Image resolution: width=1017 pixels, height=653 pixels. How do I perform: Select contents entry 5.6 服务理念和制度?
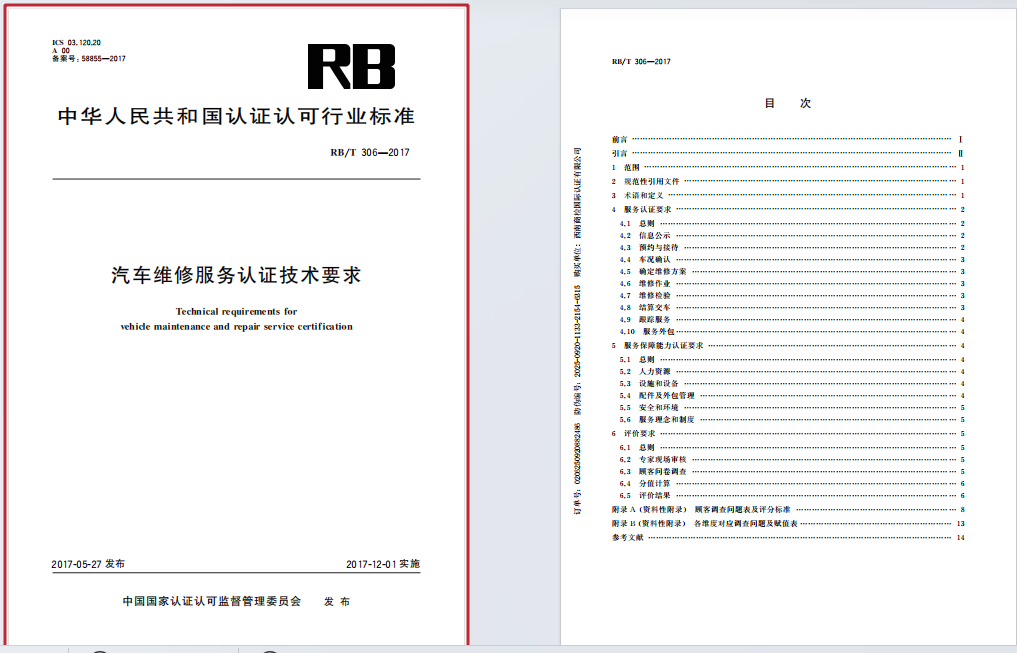point(791,420)
